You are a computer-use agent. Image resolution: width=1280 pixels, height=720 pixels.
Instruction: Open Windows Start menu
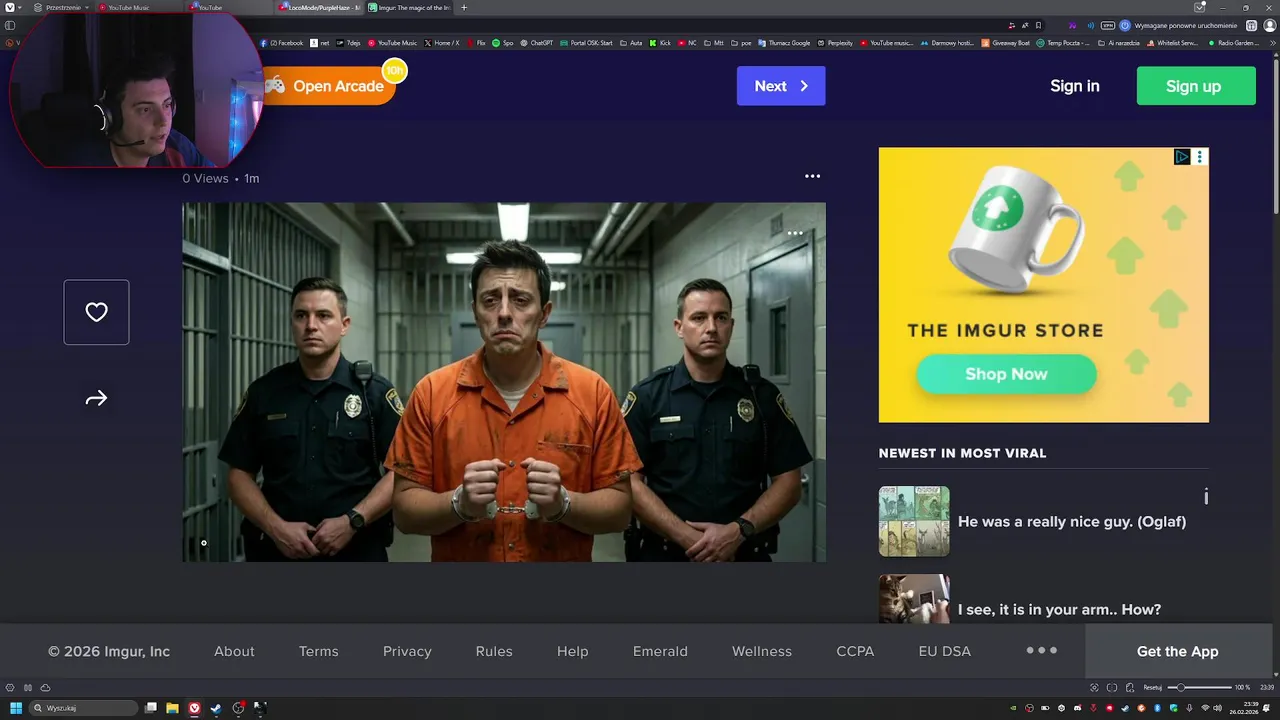15,708
